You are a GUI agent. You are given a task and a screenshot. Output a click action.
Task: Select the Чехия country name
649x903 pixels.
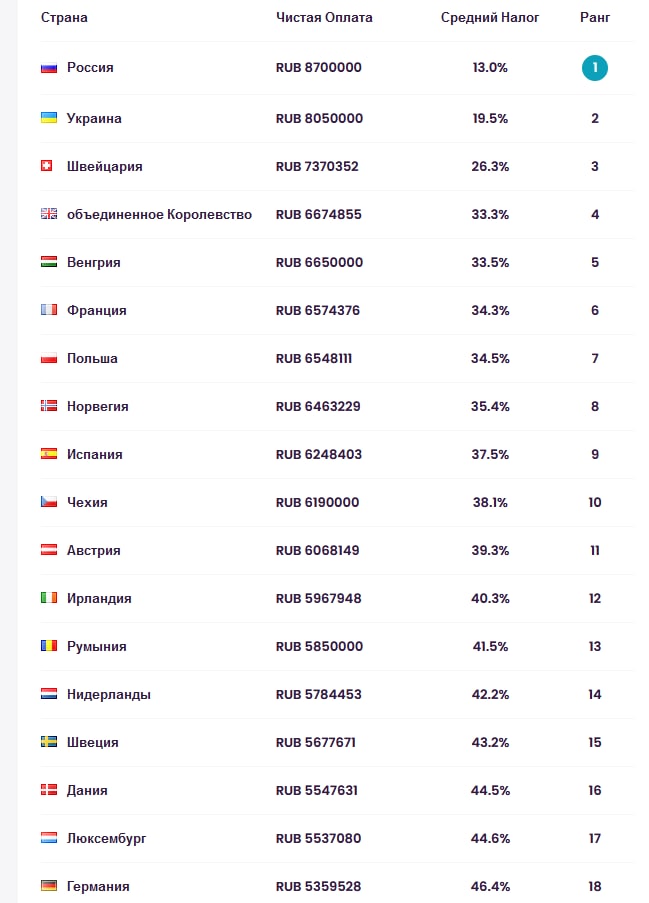[87, 502]
